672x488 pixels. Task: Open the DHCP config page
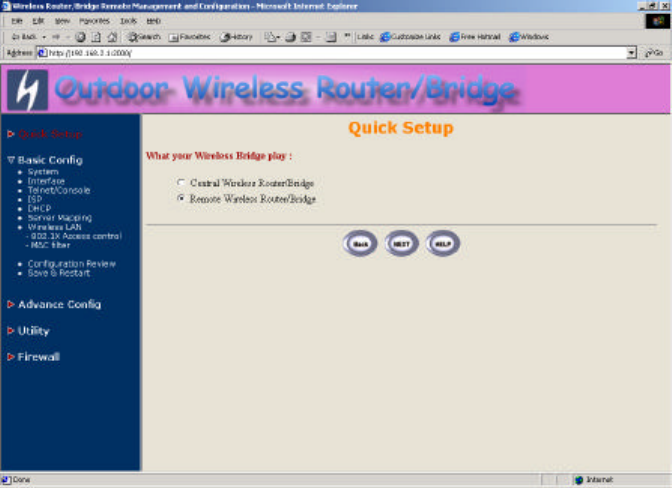[39, 209]
